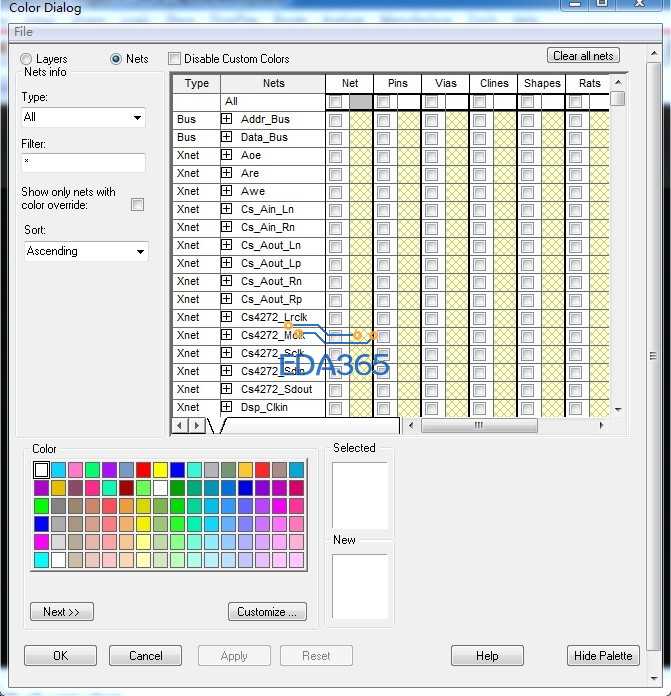This screenshot has height=696, width=671.
Task: Open the Type dropdown showing All
Action: 83,118
